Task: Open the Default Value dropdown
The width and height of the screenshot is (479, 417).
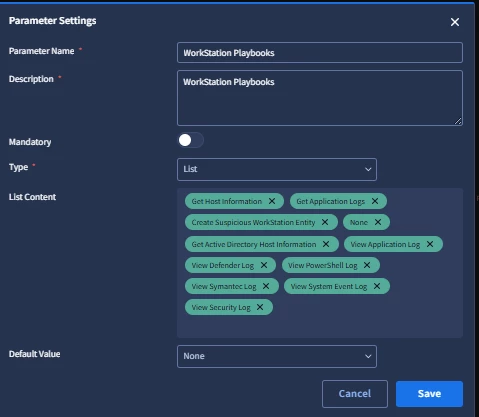Action: tap(277, 356)
